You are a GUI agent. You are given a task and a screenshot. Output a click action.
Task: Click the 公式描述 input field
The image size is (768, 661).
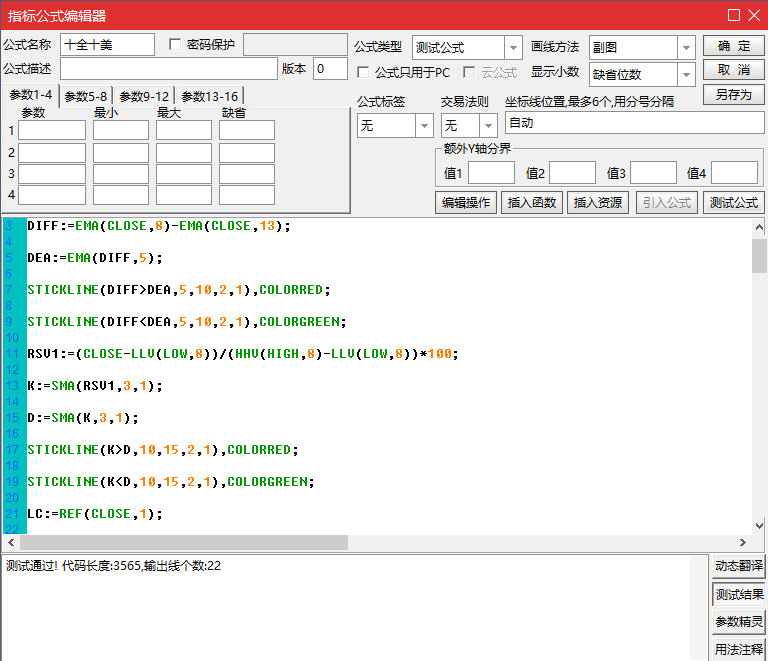[x=168, y=69]
